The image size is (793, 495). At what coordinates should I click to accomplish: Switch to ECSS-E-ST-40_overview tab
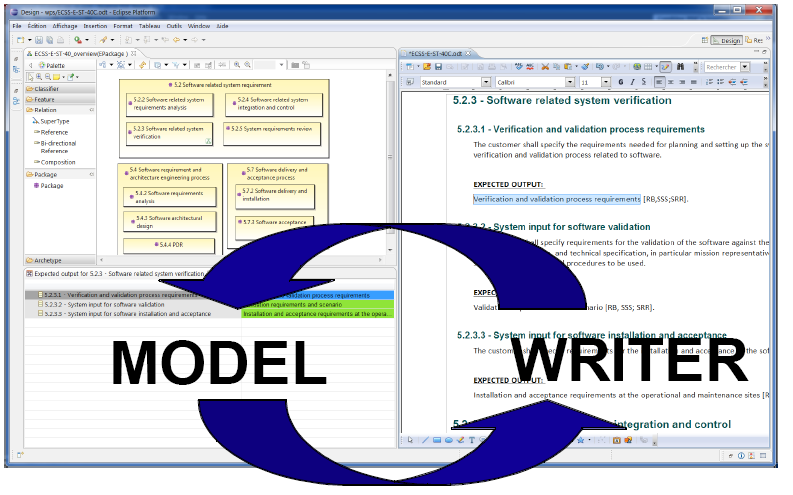(x=81, y=53)
